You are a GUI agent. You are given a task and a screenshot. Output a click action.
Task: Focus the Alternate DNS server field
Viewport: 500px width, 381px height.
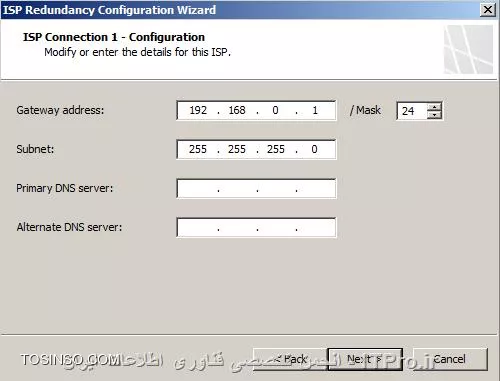tap(256, 228)
